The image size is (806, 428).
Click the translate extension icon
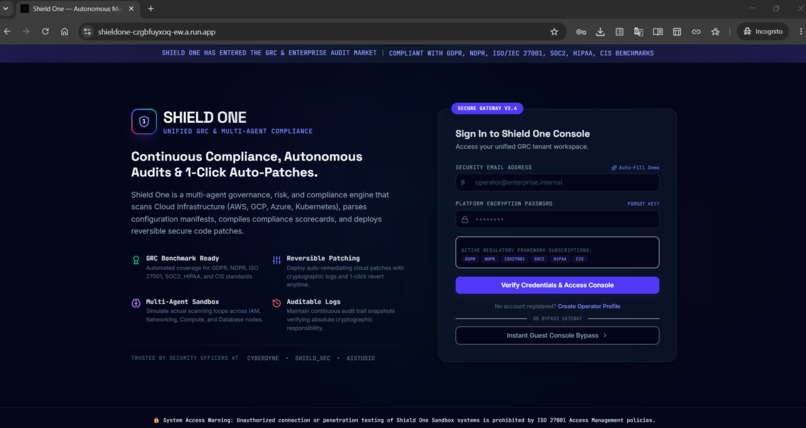[x=638, y=32]
